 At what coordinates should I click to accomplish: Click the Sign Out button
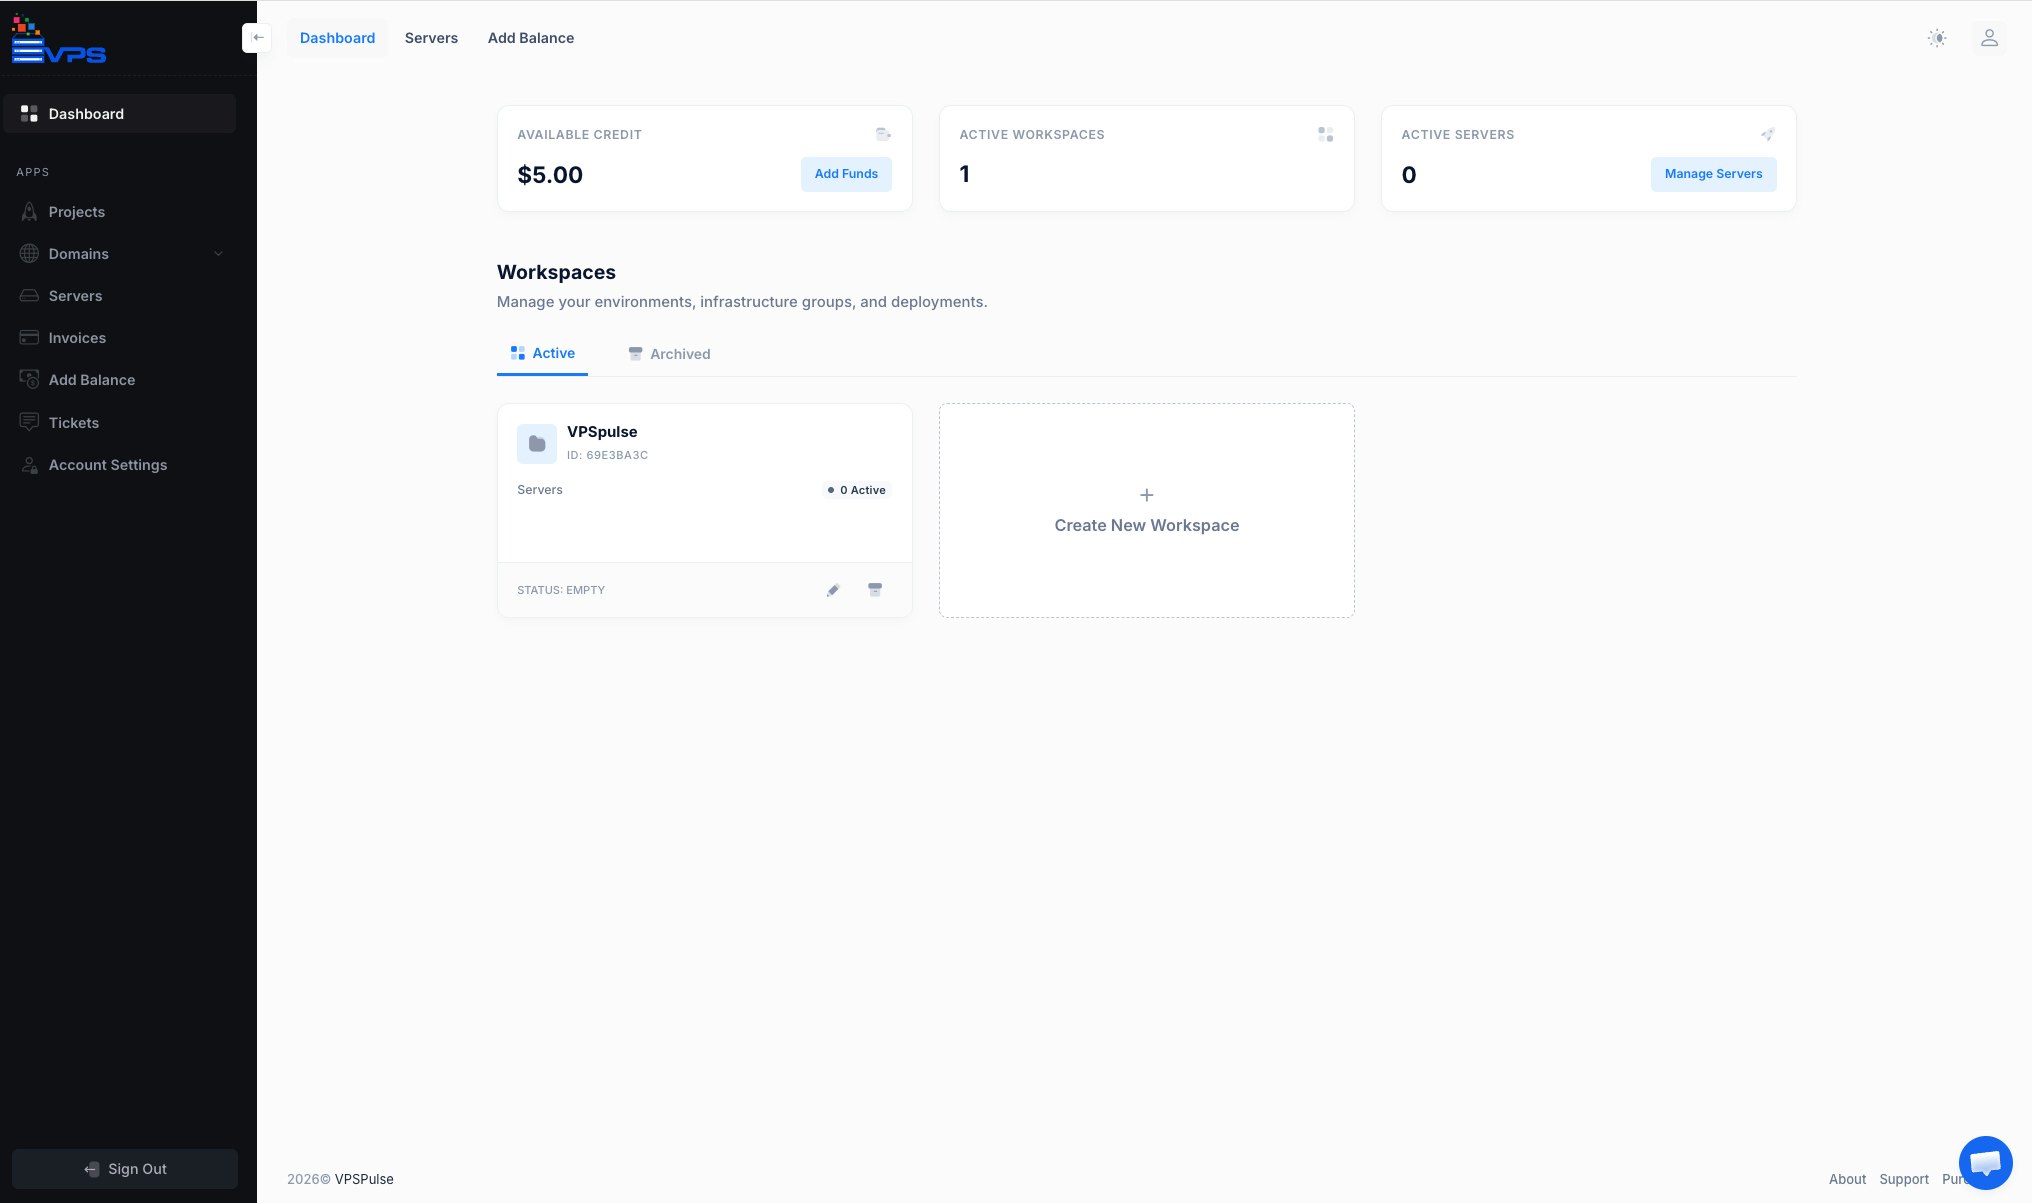[x=125, y=1169]
